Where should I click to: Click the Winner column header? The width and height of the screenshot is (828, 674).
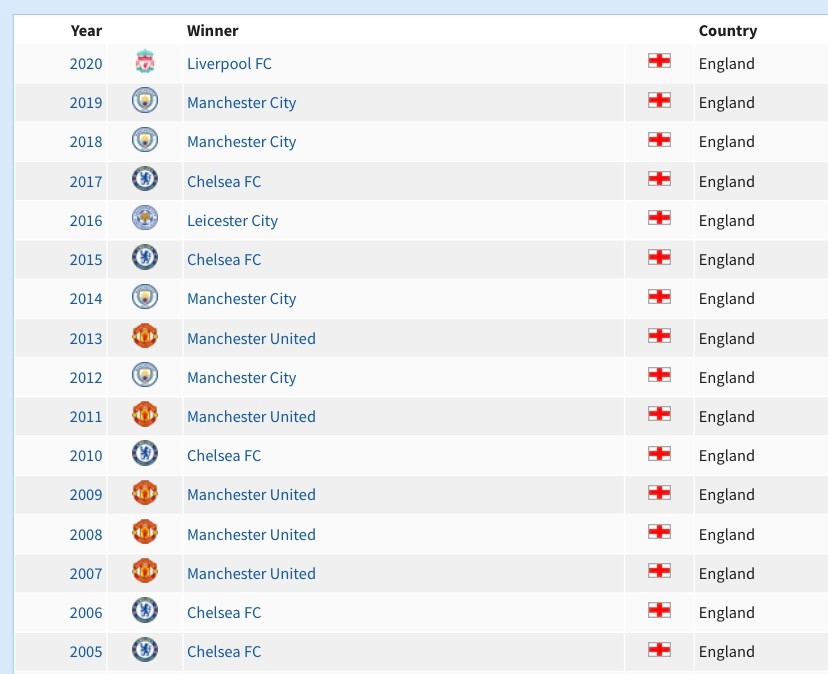point(212,31)
